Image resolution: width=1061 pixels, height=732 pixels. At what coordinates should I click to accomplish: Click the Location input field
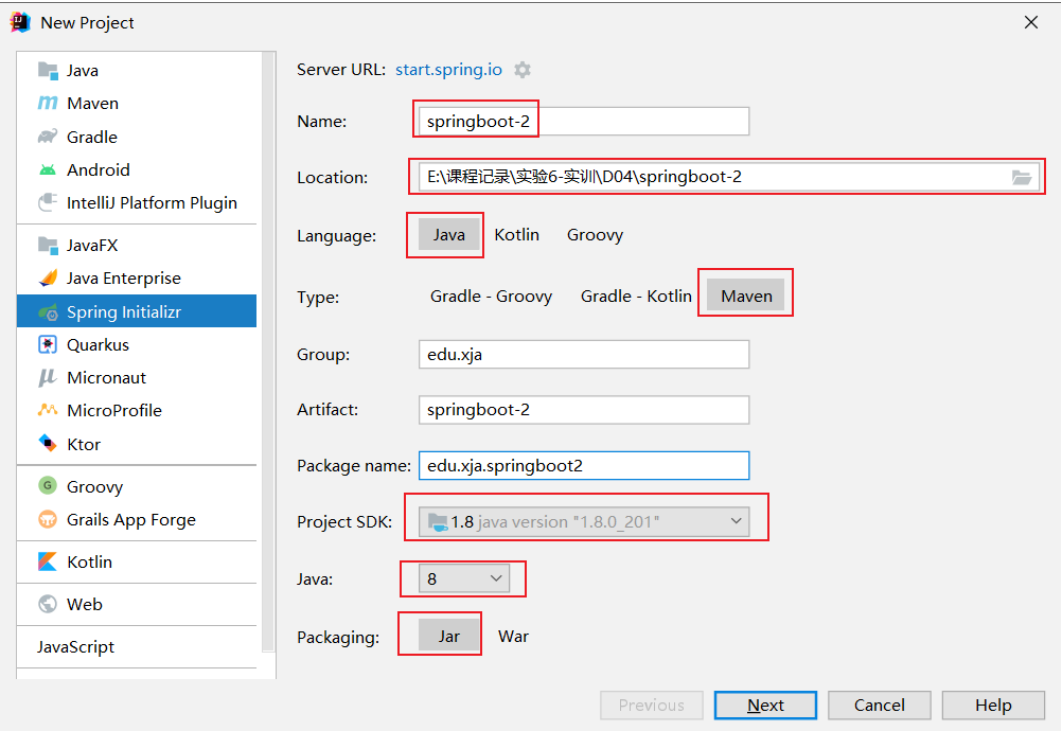pos(729,177)
